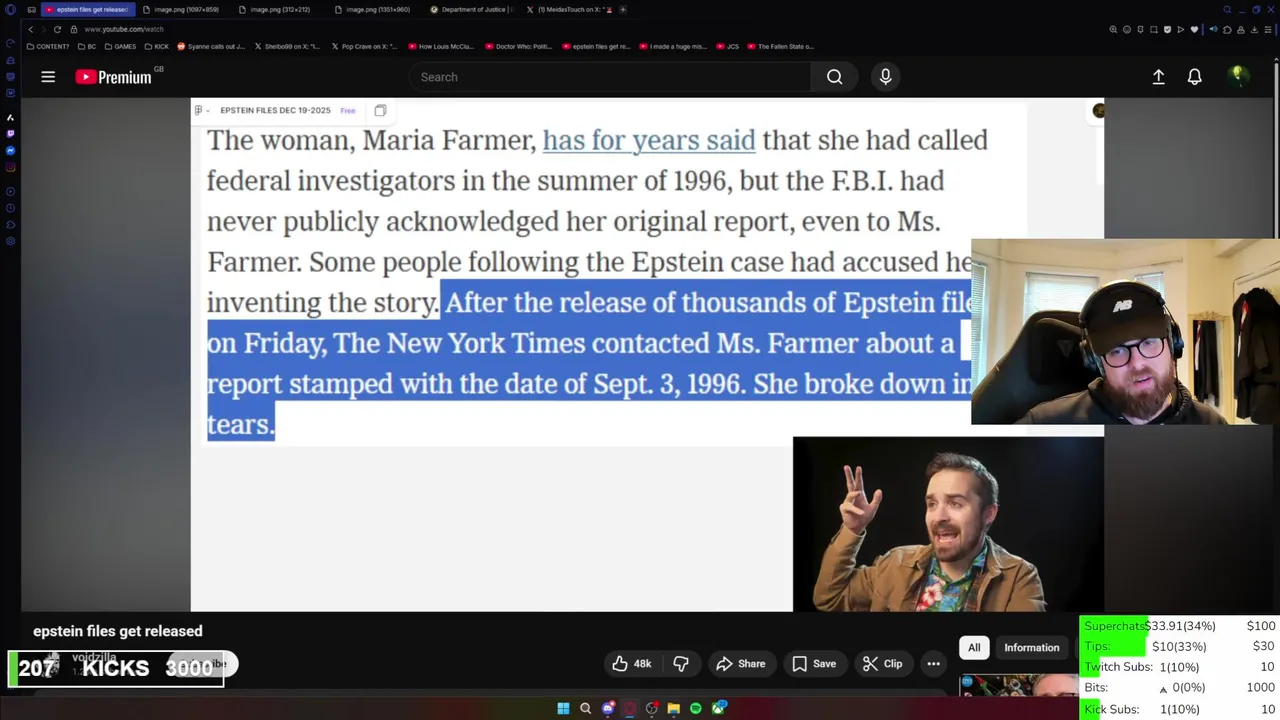Open YouTube notifications bell
The width and height of the screenshot is (1280, 720).
[1194, 77]
